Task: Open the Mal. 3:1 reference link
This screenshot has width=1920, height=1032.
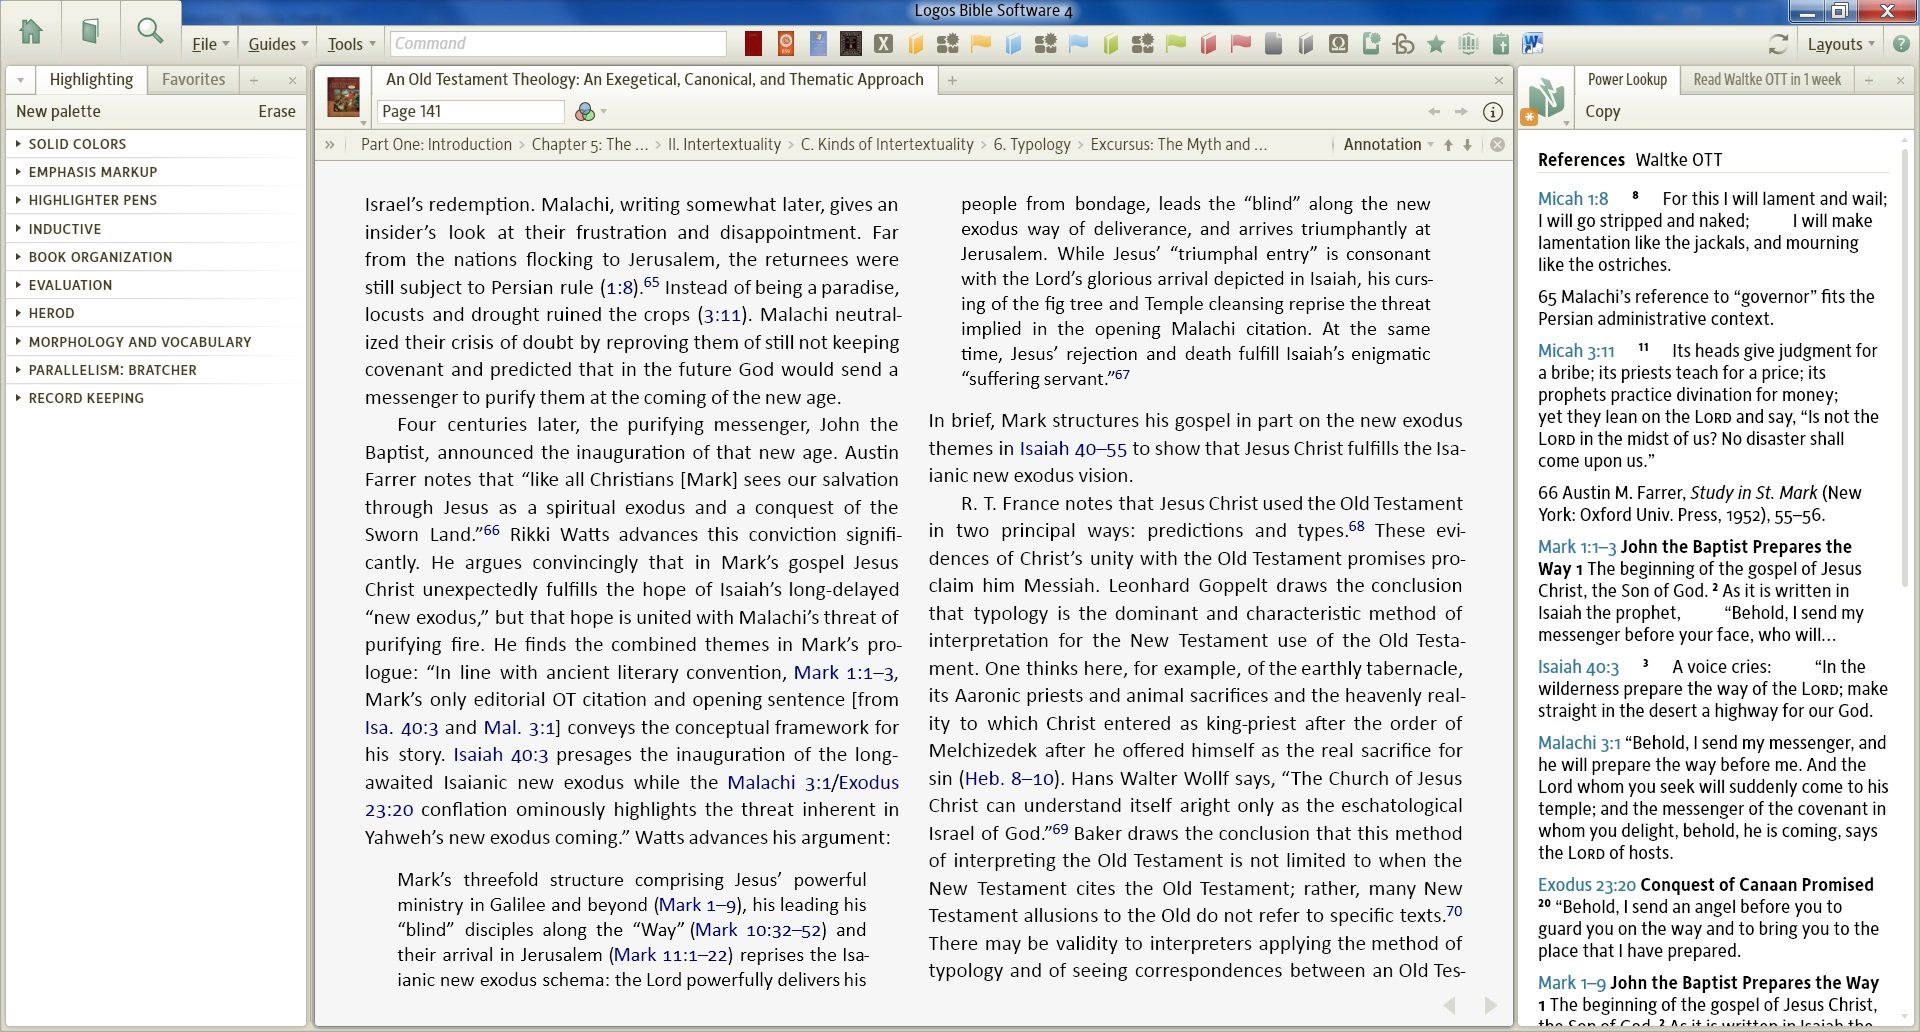Action: (519, 728)
